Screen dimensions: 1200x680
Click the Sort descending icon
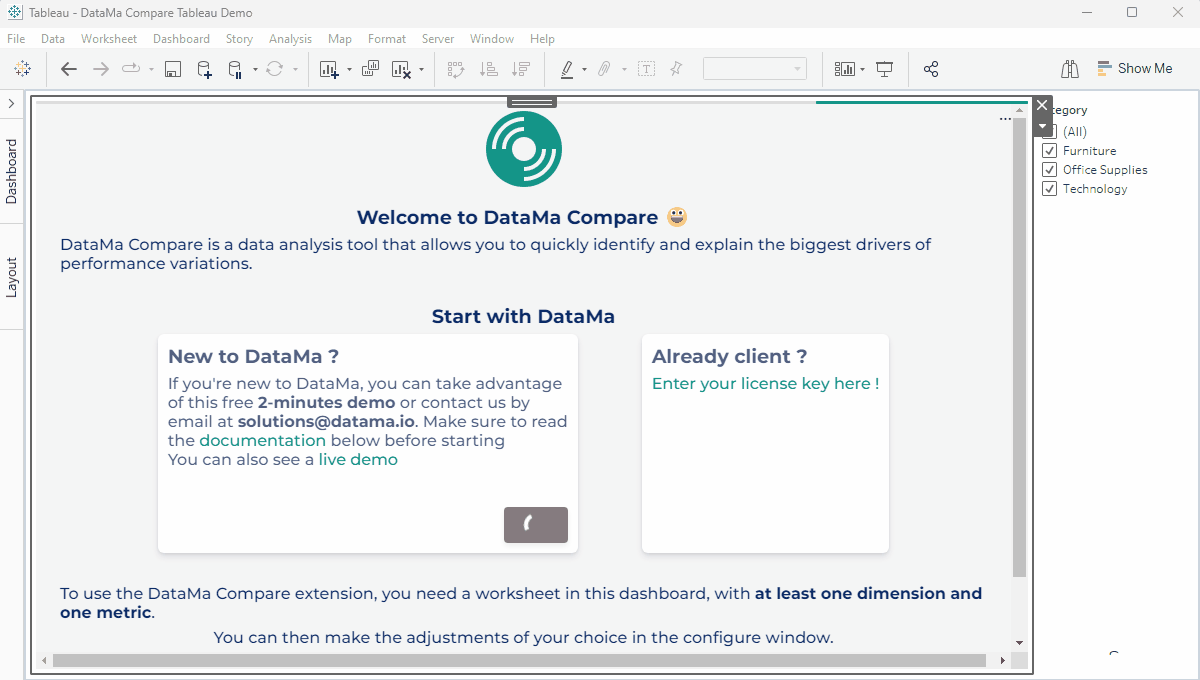(x=521, y=69)
